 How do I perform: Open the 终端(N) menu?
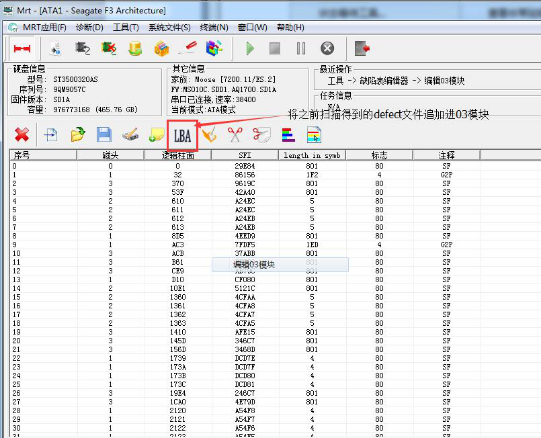point(214,27)
